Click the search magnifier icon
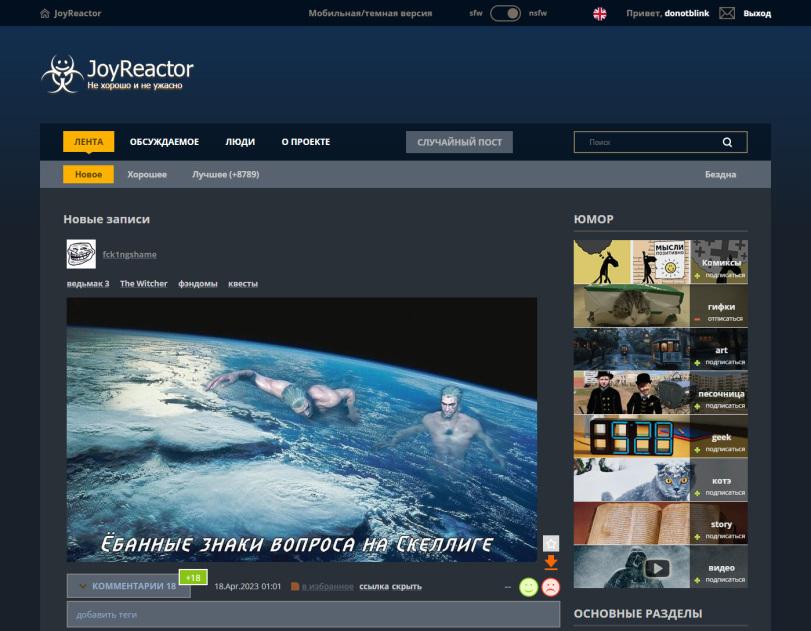 pyautogui.click(x=727, y=142)
